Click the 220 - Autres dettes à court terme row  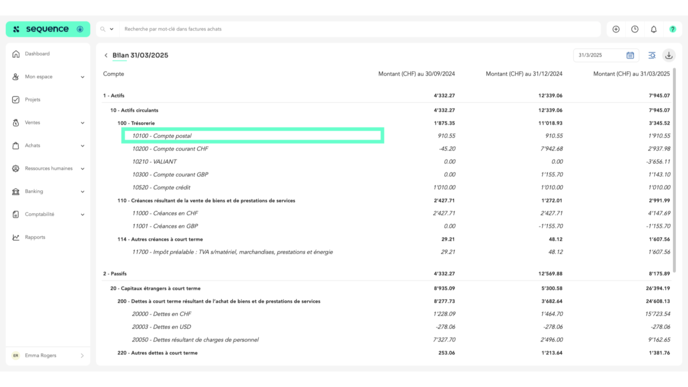pos(387,353)
